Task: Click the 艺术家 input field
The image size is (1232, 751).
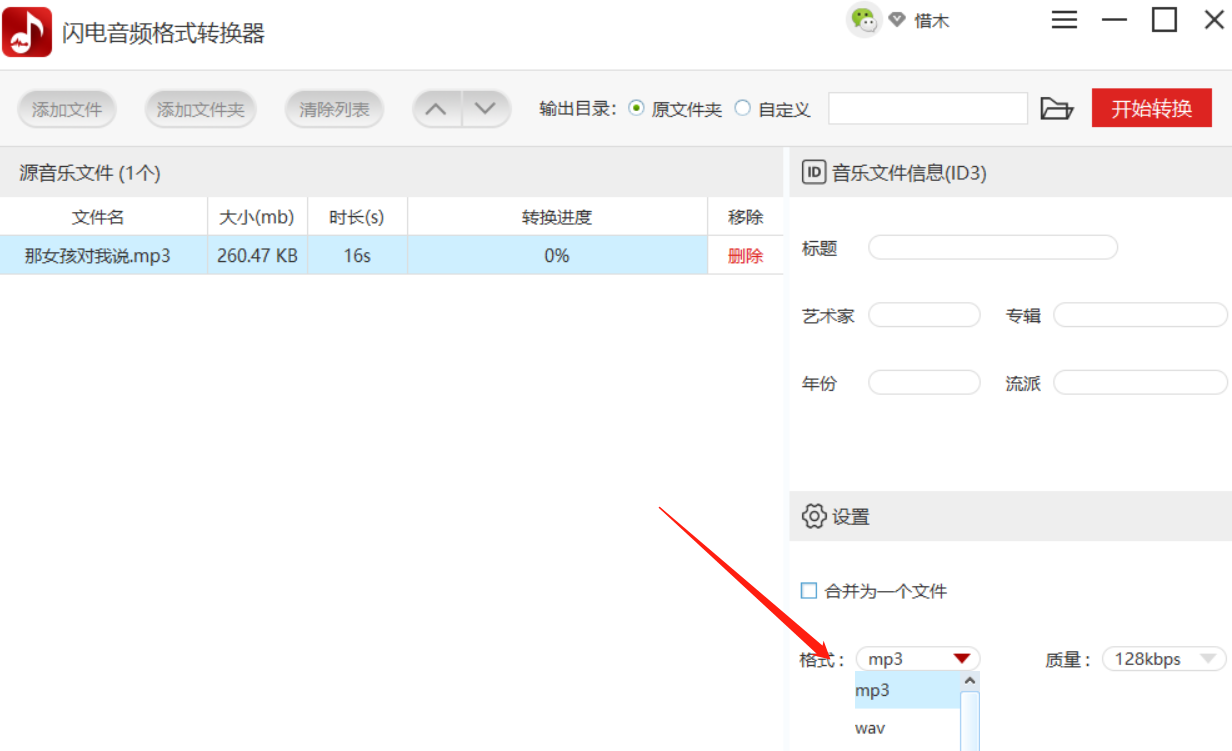Action: (x=924, y=315)
